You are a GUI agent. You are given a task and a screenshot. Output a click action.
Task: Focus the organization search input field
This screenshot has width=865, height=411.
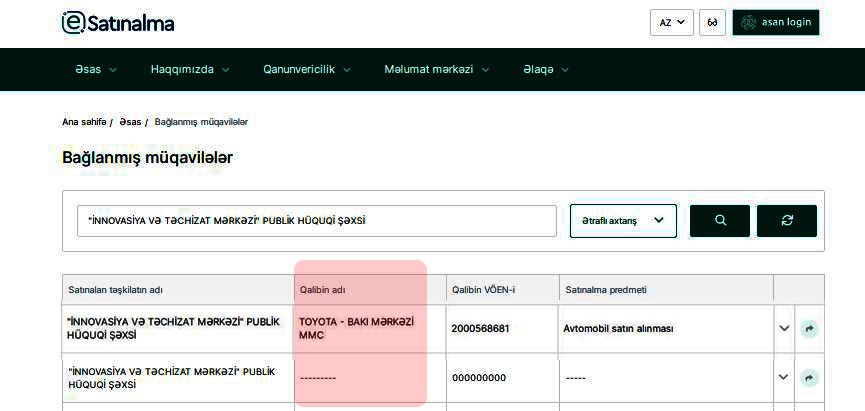pyautogui.click(x=317, y=221)
